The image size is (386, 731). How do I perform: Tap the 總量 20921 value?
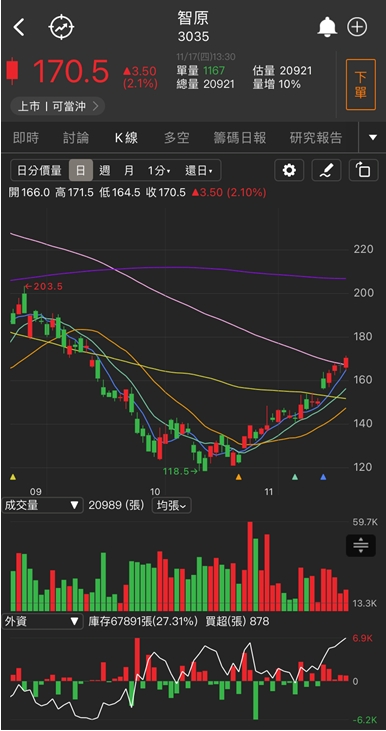pos(206,84)
